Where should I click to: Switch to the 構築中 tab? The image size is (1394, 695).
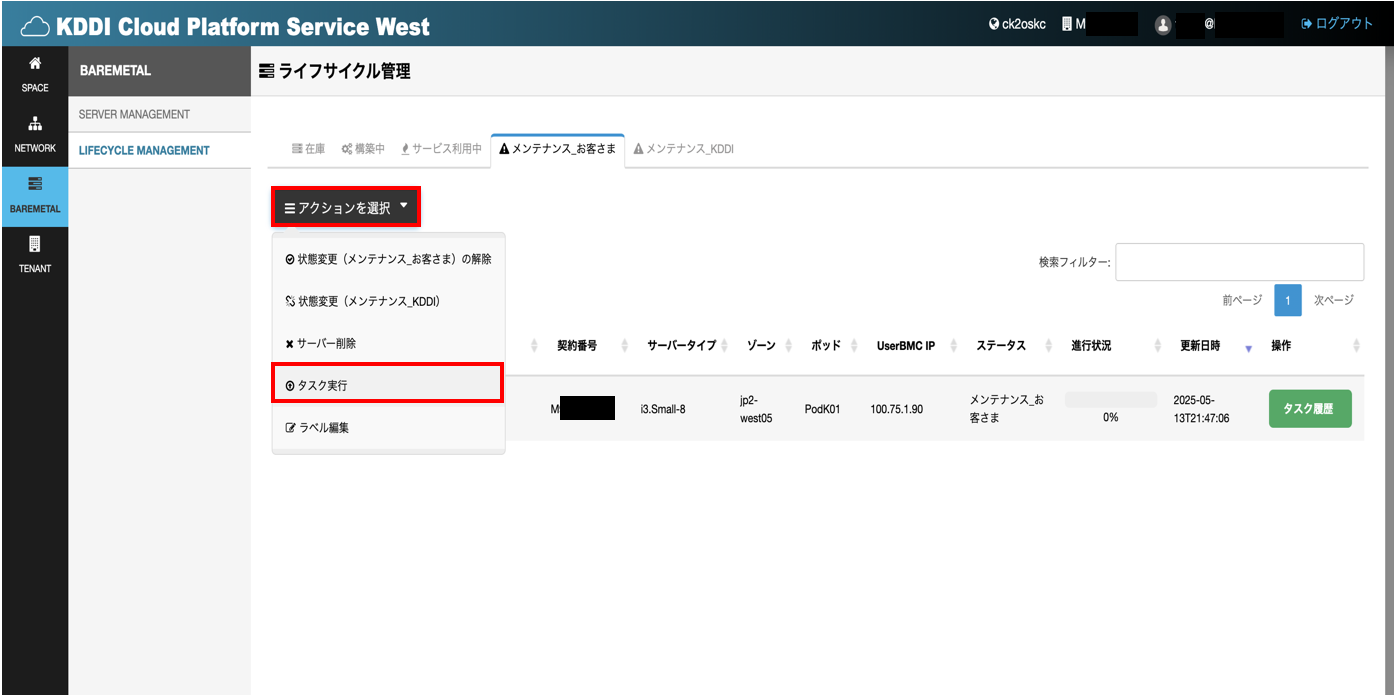click(x=363, y=149)
